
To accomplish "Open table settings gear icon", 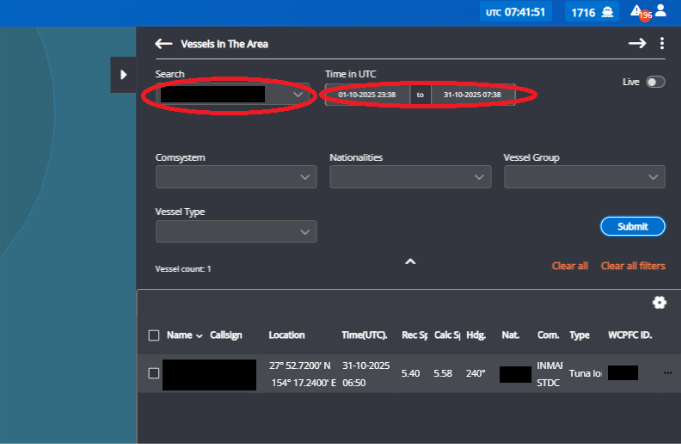I will 659,302.
